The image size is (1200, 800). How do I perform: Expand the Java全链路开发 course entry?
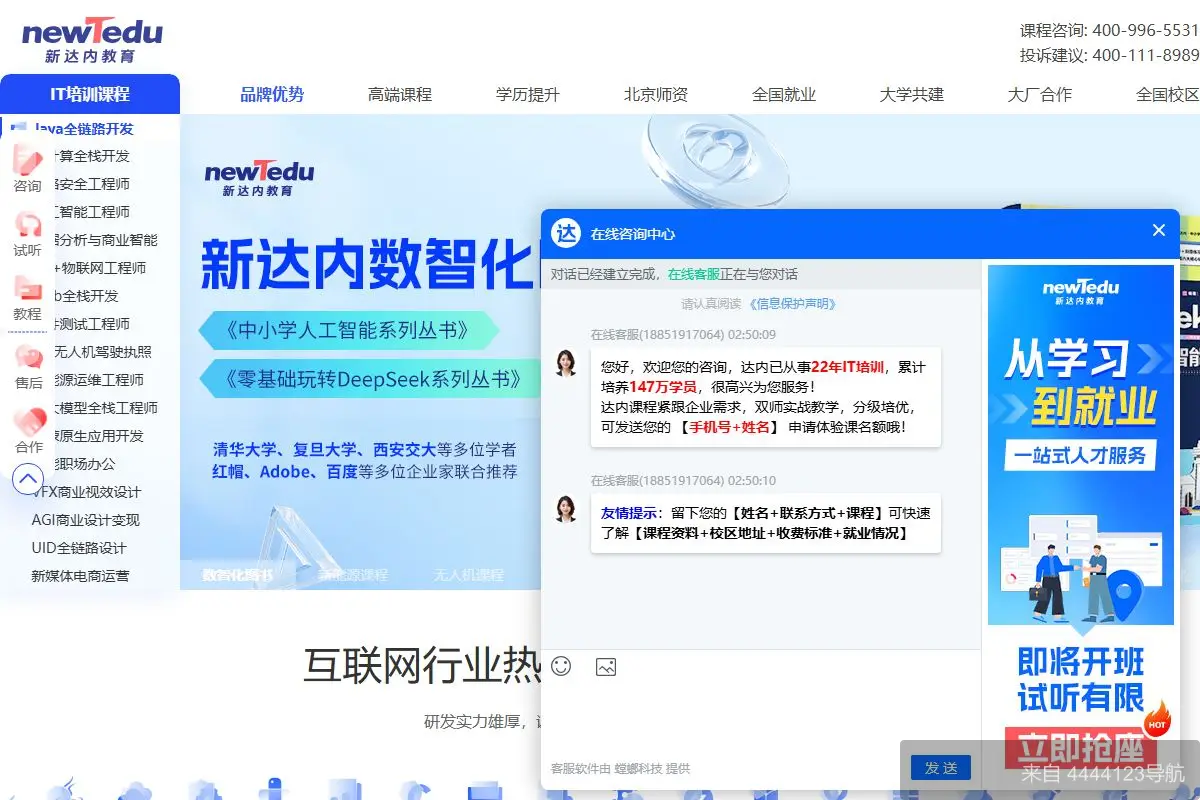tap(85, 129)
